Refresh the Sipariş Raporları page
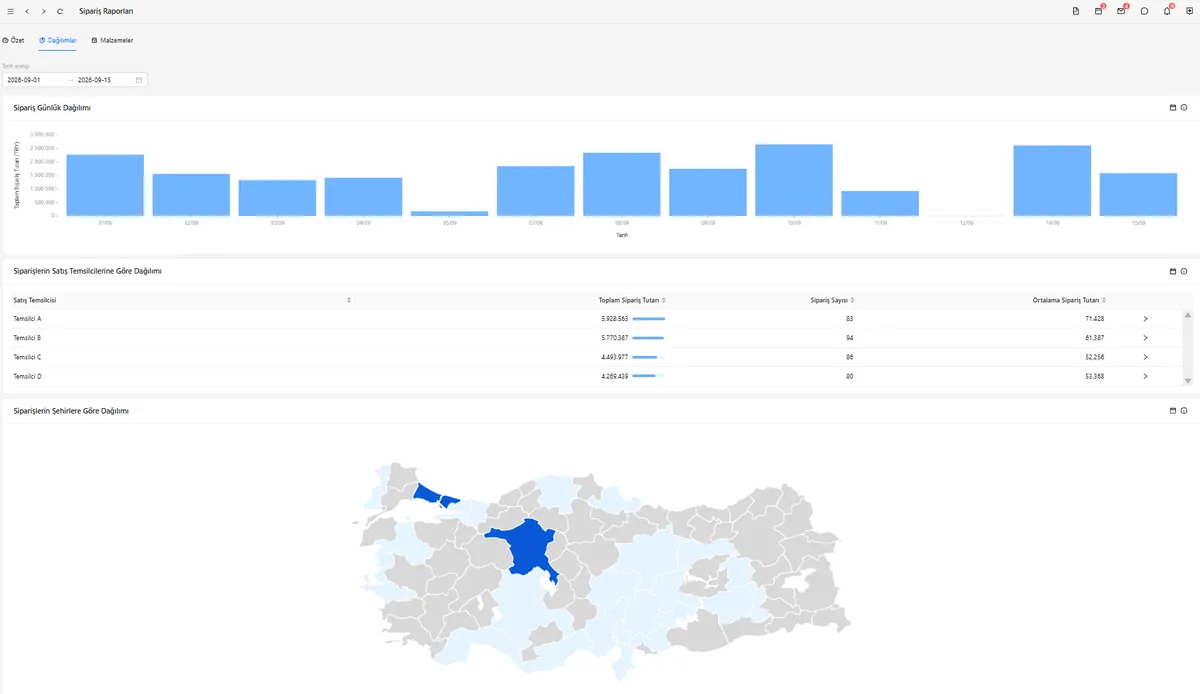This screenshot has height=694, width=1200. click(60, 11)
